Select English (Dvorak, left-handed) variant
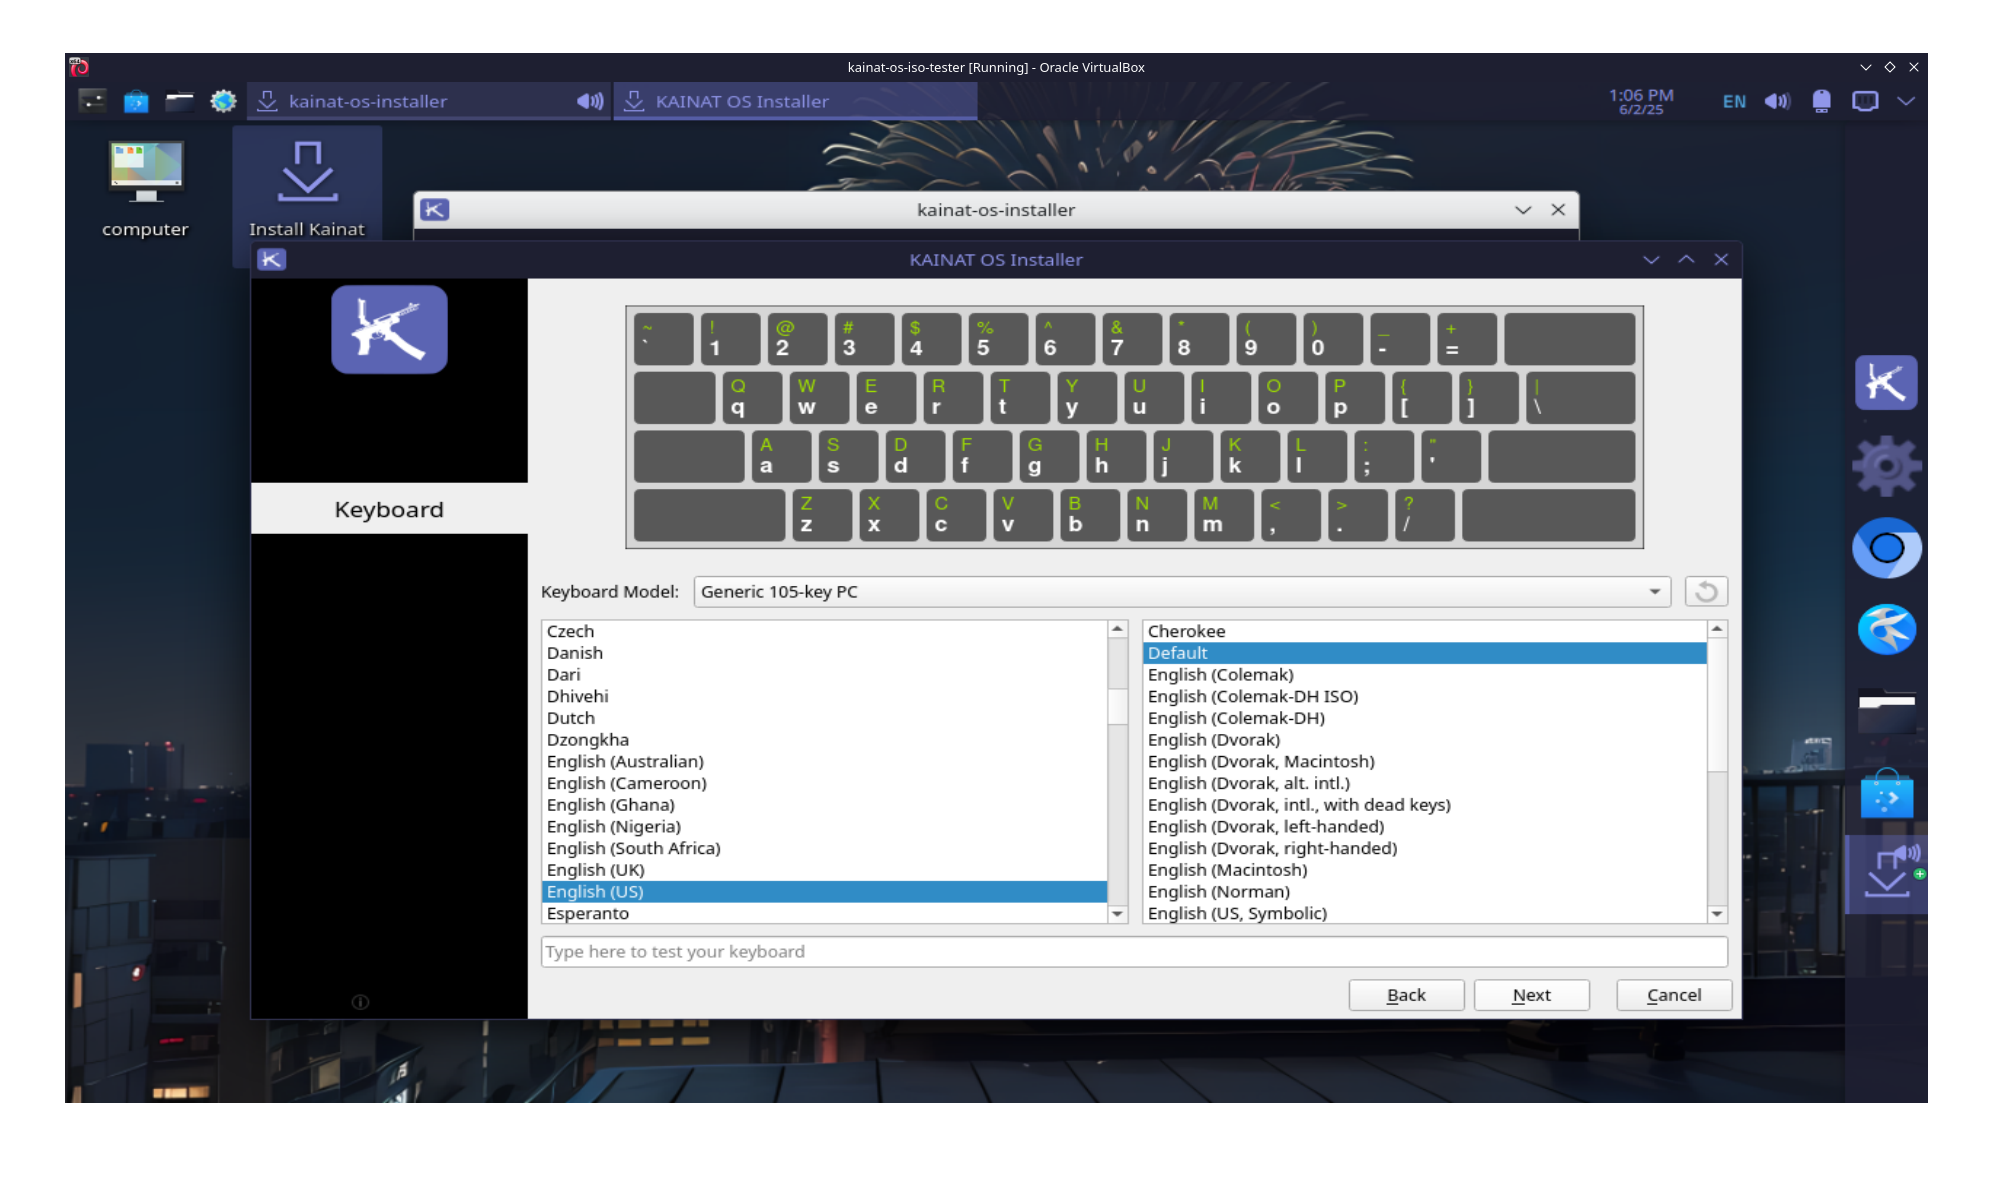 (1424, 827)
